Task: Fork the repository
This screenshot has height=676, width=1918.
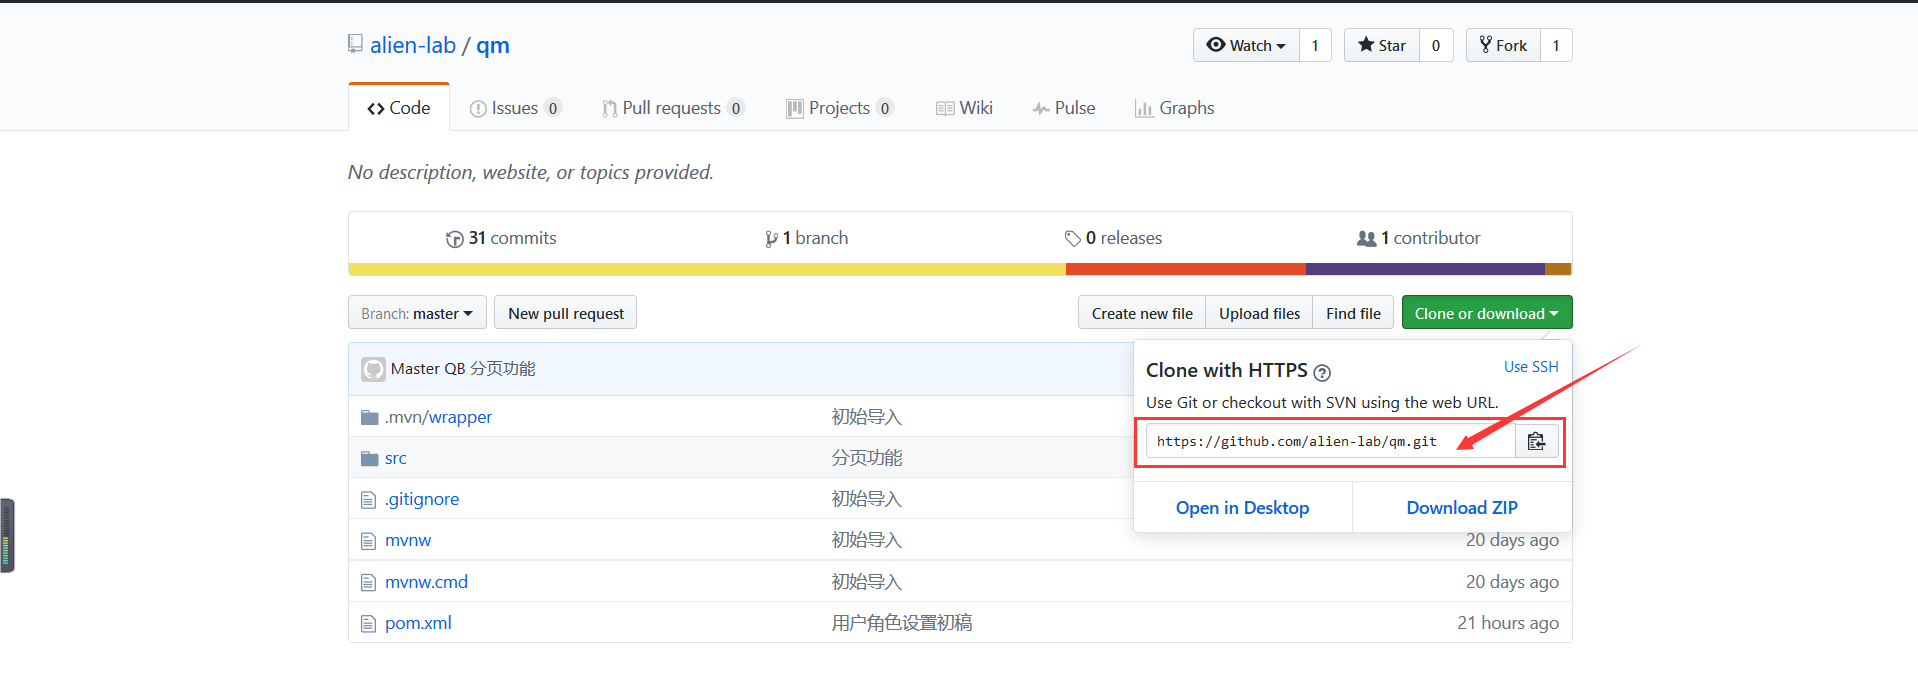Action: coord(1503,45)
